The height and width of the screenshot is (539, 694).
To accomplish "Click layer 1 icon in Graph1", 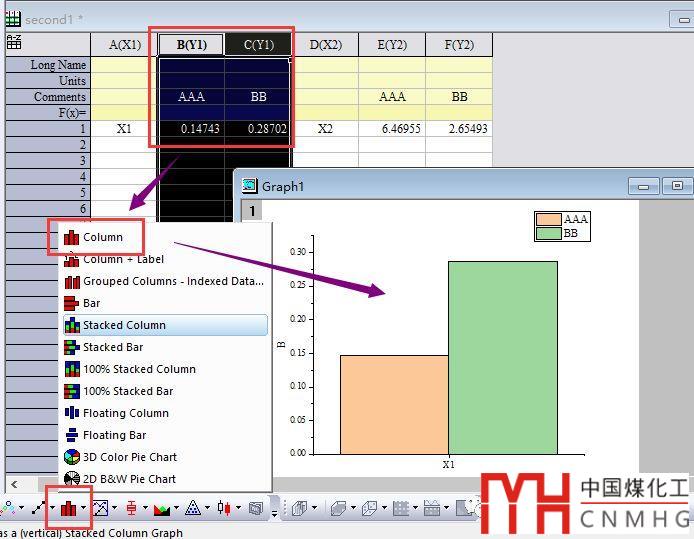I will tap(252, 211).
